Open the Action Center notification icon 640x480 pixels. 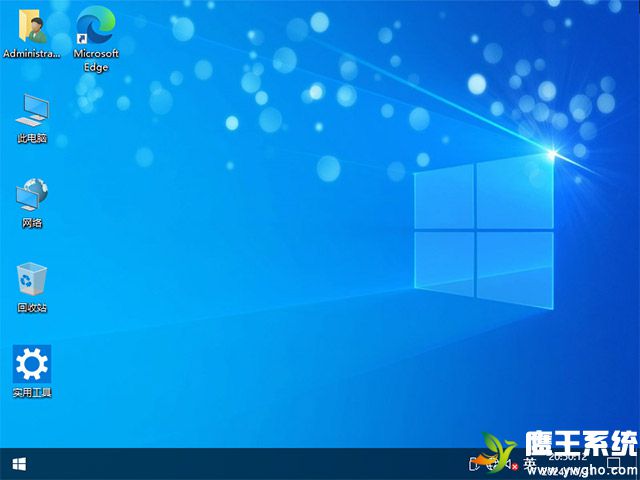tap(614, 464)
